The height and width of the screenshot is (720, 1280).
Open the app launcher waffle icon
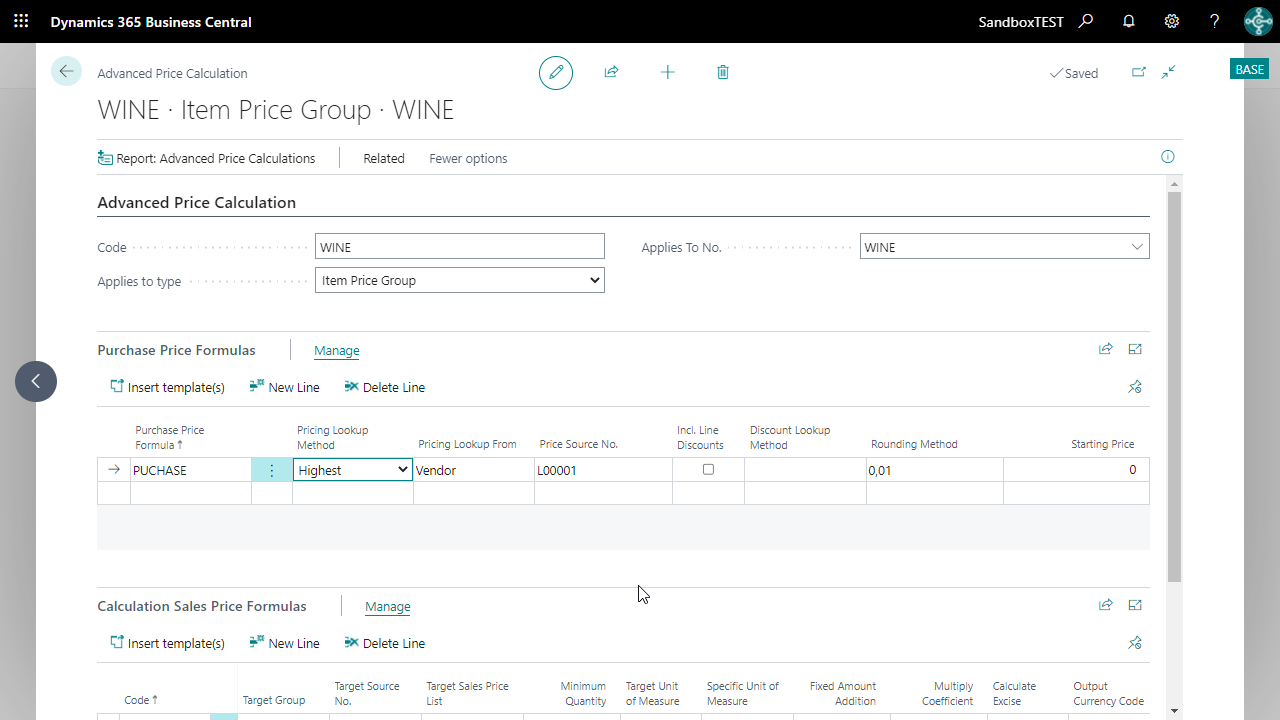point(21,21)
